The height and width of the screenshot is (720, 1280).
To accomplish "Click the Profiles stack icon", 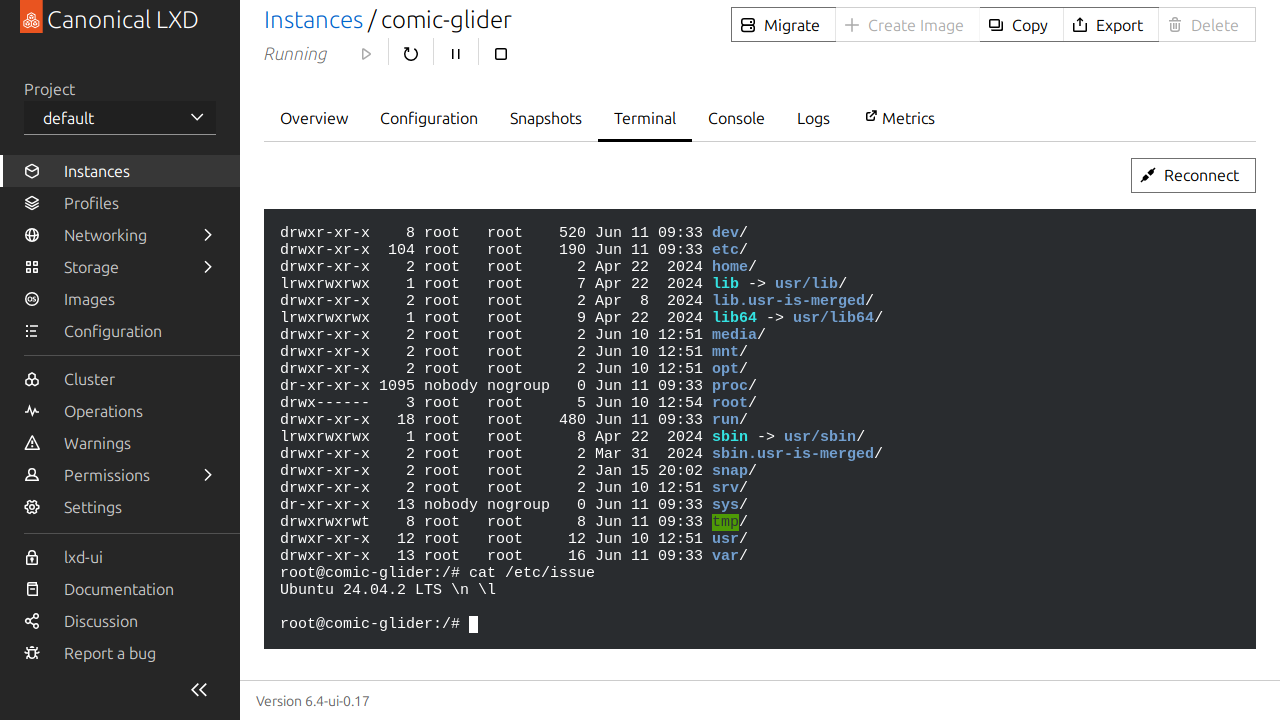I will point(32,203).
